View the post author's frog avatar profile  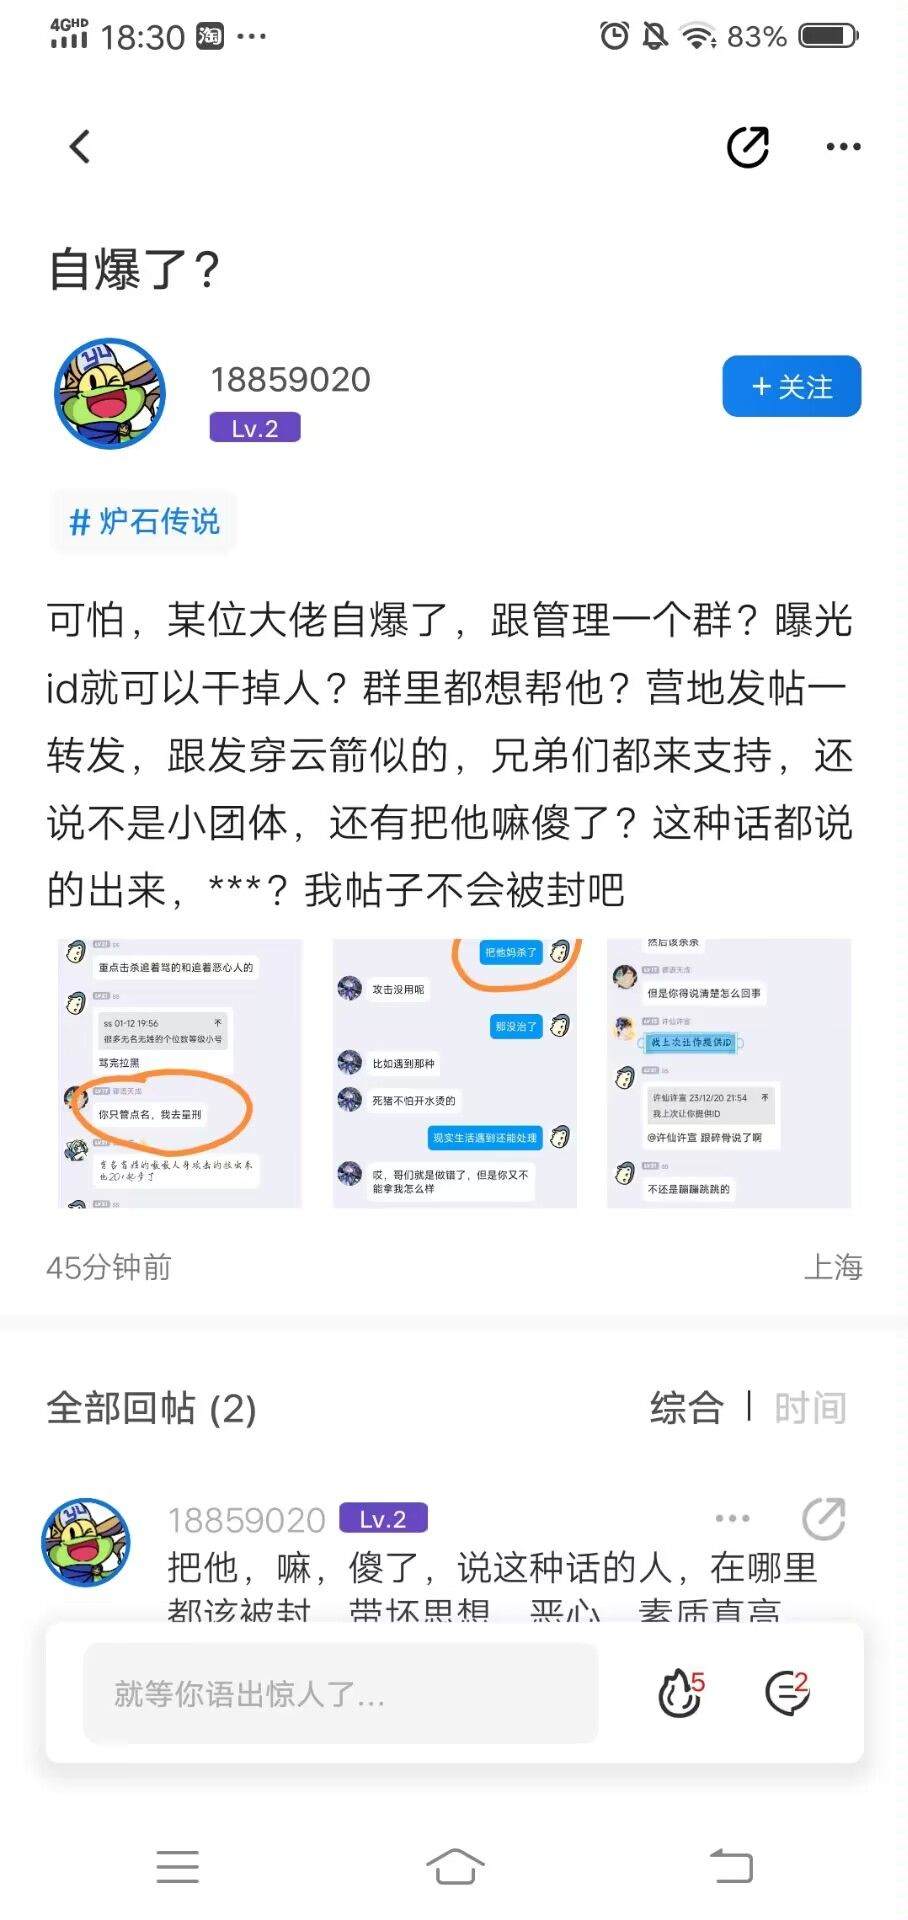click(x=110, y=393)
